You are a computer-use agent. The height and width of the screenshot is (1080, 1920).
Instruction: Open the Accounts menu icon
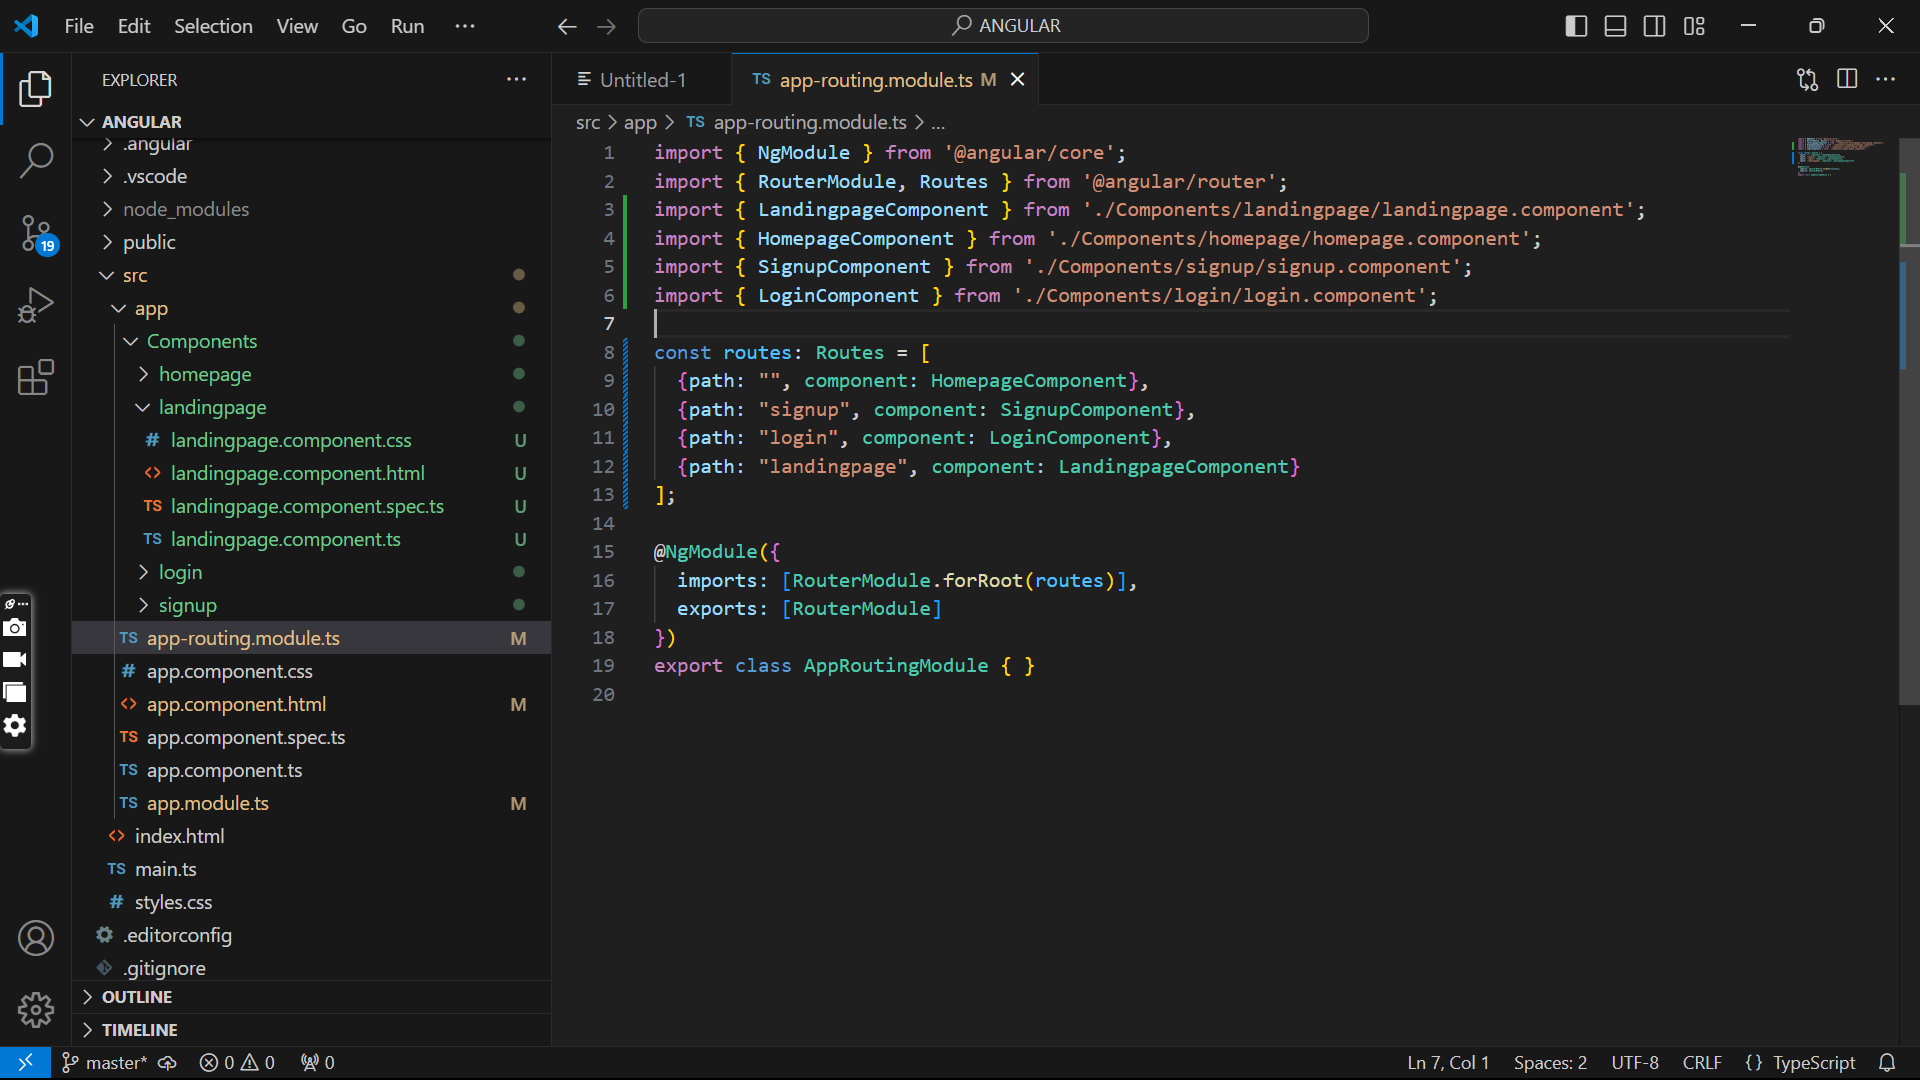tap(36, 938)
